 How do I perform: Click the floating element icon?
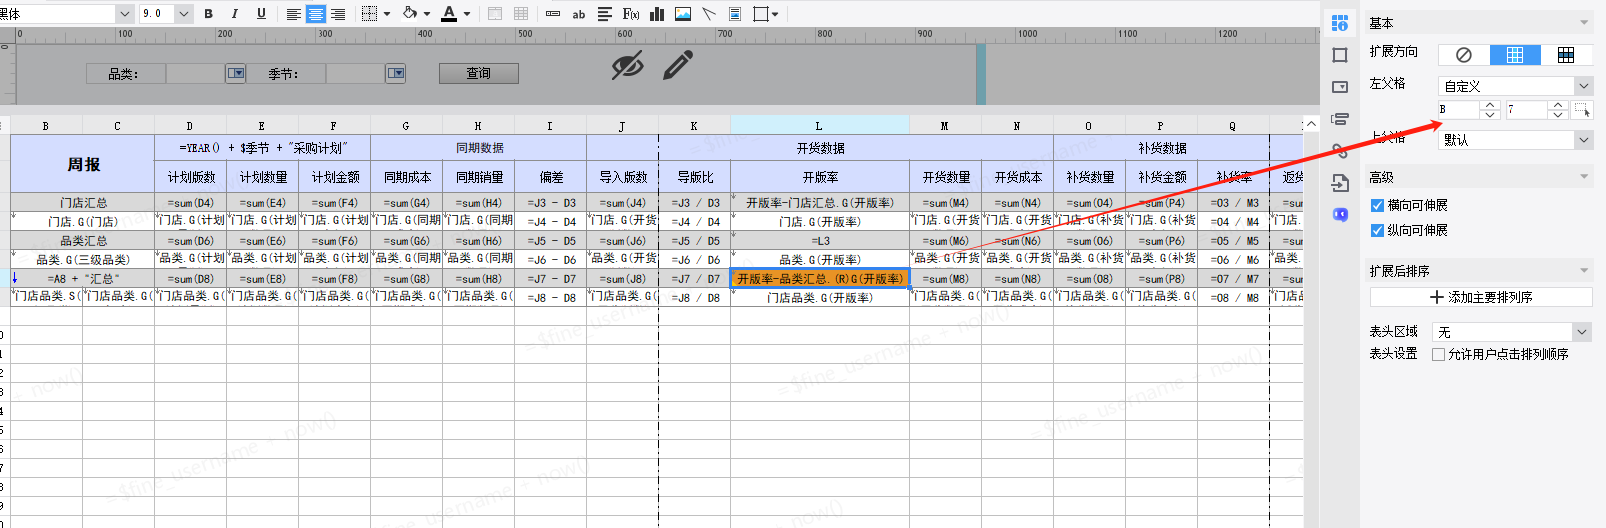point(761,14)
